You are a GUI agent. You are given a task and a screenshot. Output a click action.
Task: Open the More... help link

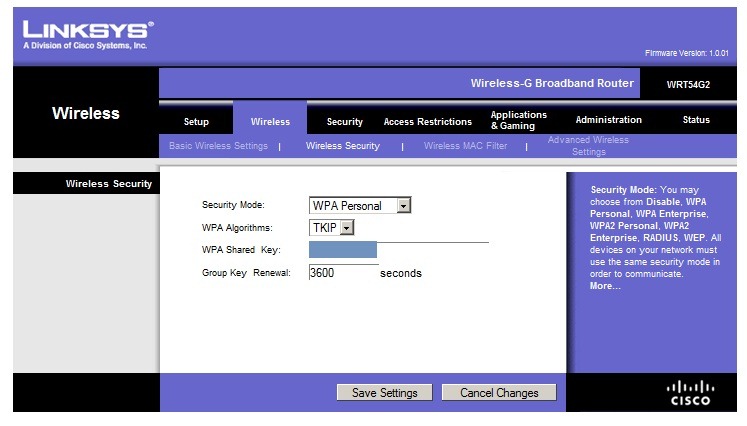pyautogui.click(x=605, y=286)
